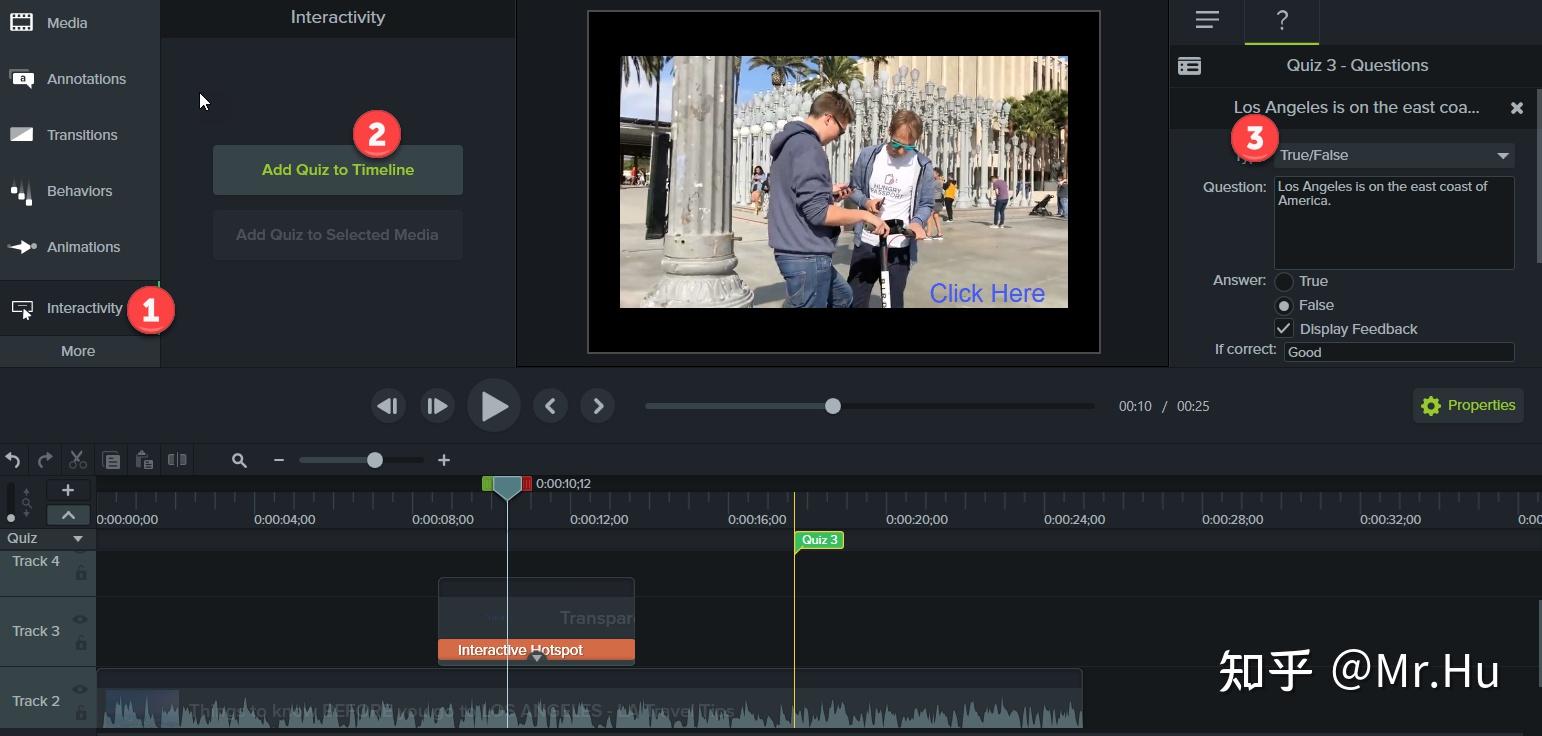The width and height of the screenshot is (1542, 736).
Task: Close the Los Angeles question panel
Action: point(1516,108)
